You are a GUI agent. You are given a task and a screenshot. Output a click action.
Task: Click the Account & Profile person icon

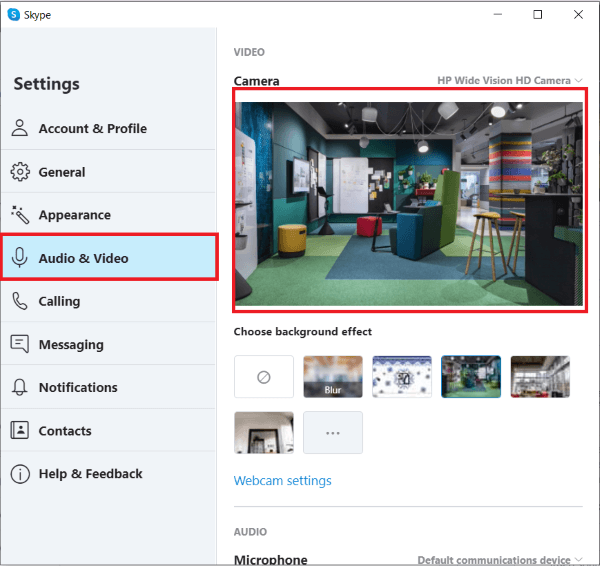pos(20,128)
